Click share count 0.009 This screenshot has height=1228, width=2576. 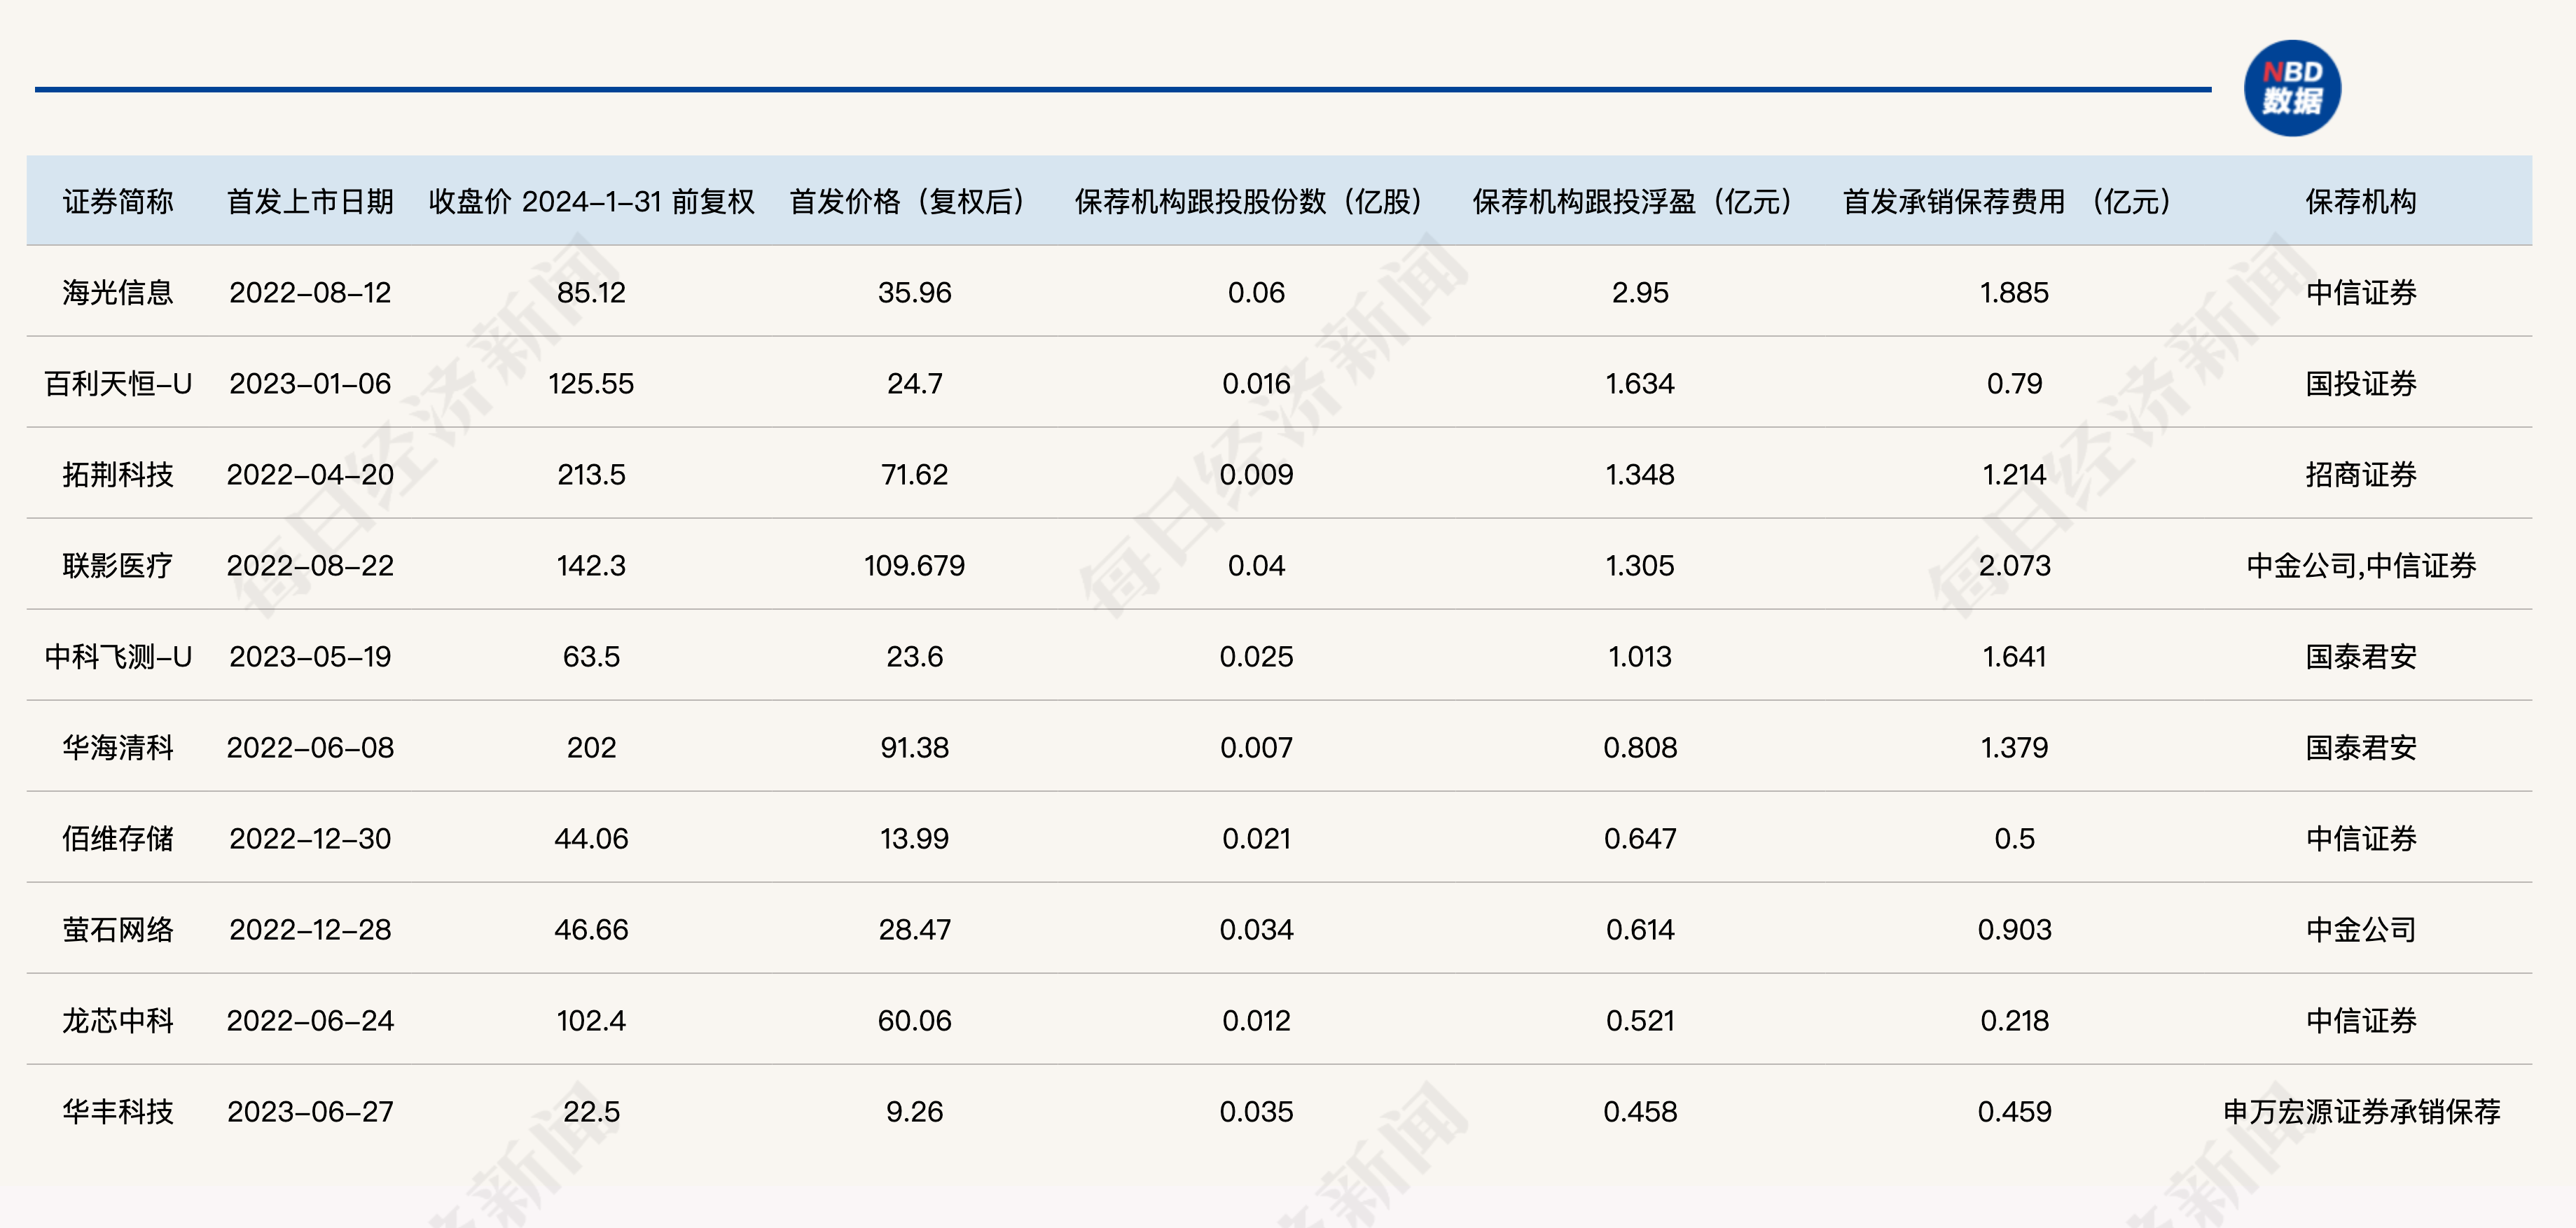[x=1256, y=475]
